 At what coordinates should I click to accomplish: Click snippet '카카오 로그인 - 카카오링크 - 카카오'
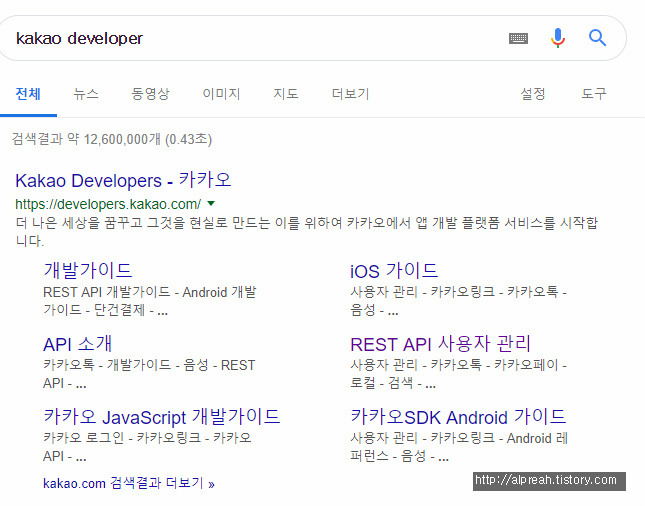[x=147, y=438]
